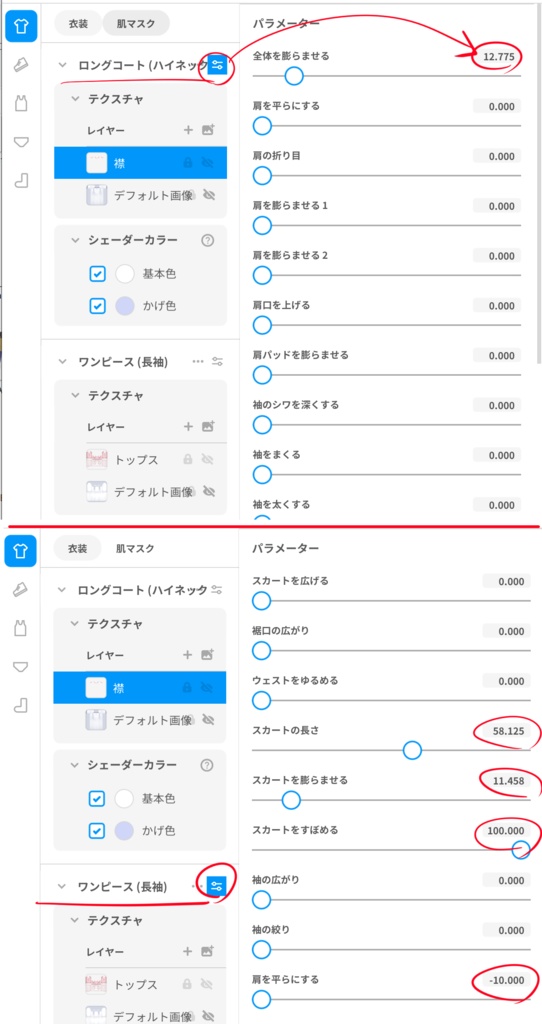Uncheck the かげ色 checkbox in upper capture
The width and height of the screenshot is (542, 1024).
(97, 306)
